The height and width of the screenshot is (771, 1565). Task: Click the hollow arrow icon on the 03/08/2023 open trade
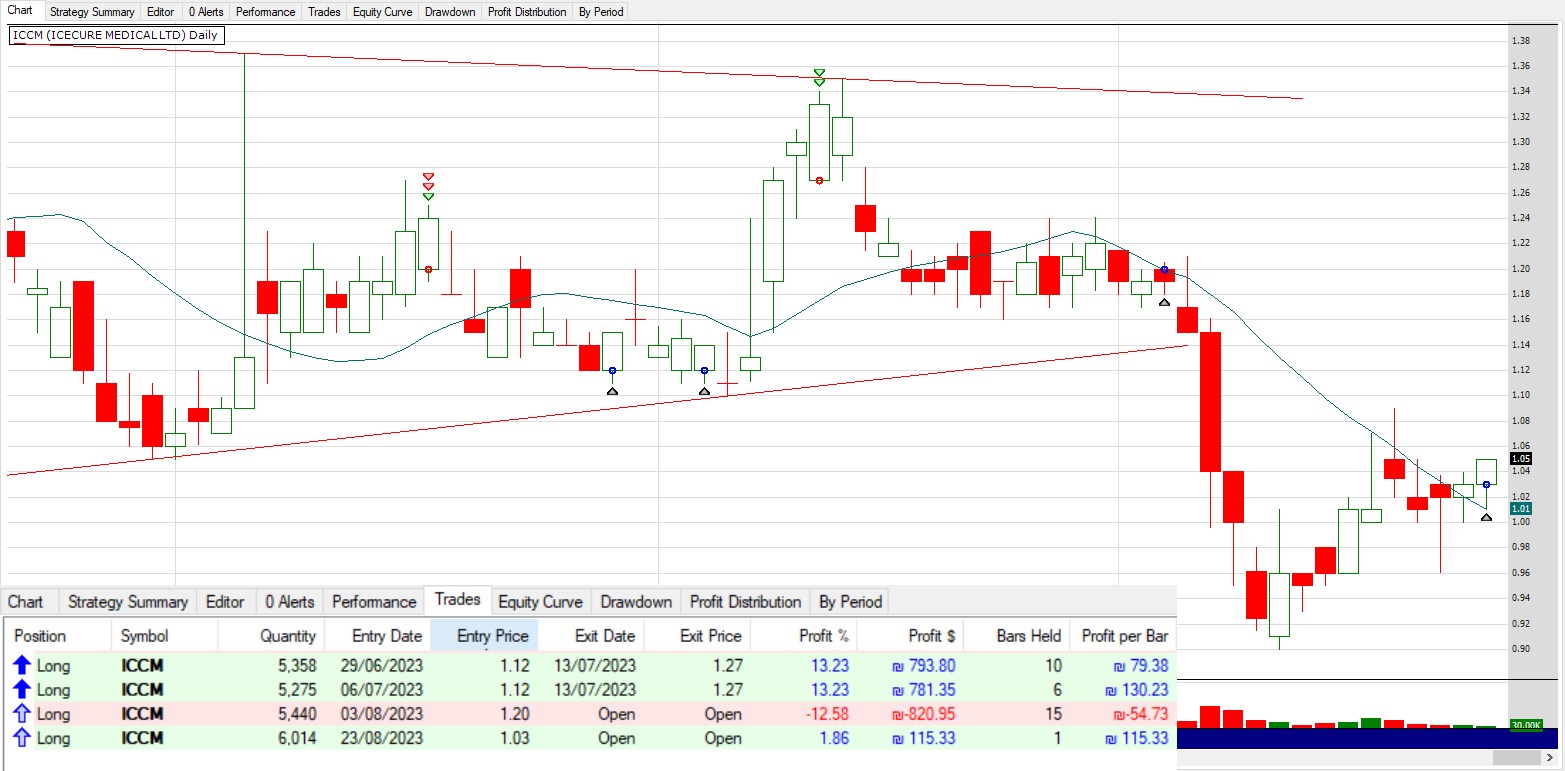22,714
